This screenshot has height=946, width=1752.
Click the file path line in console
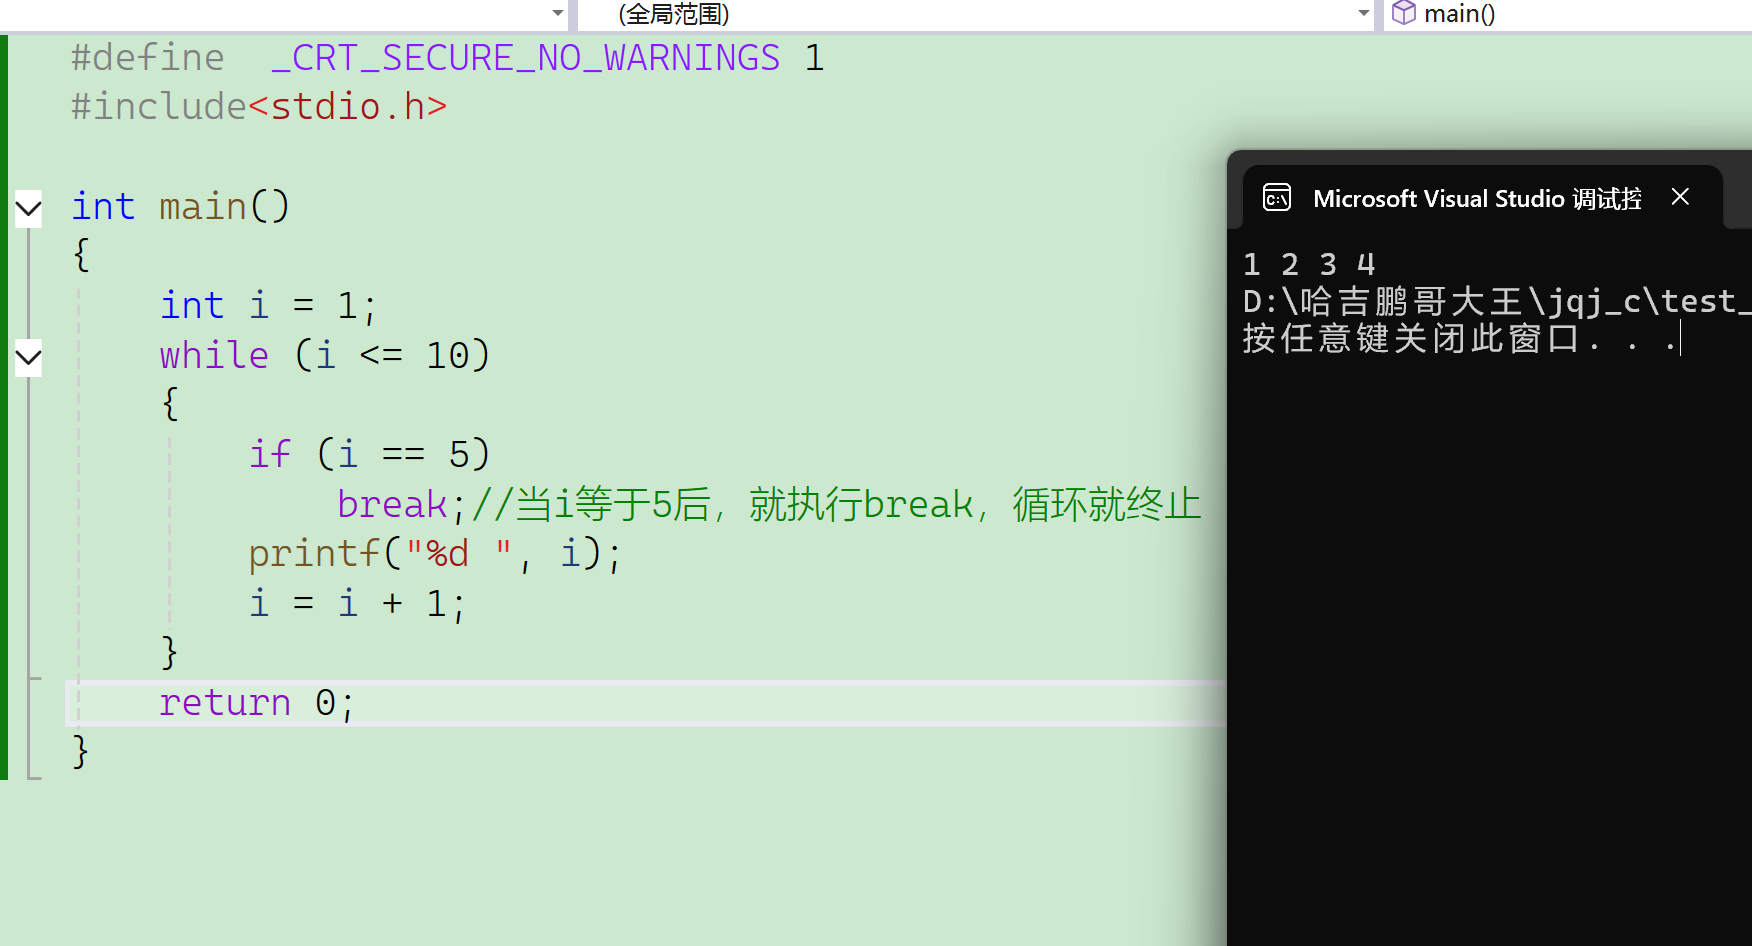(1496, 301)
